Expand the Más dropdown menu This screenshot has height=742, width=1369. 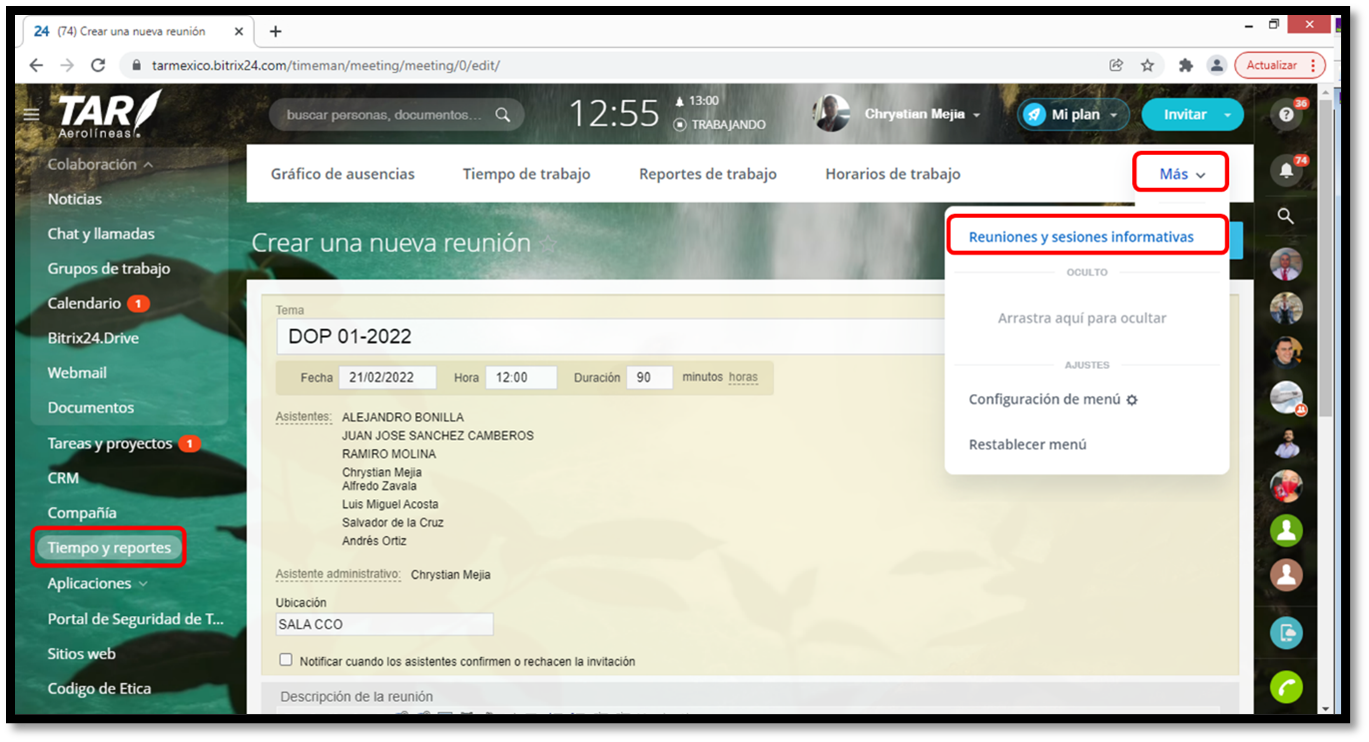coord(1180,172)
